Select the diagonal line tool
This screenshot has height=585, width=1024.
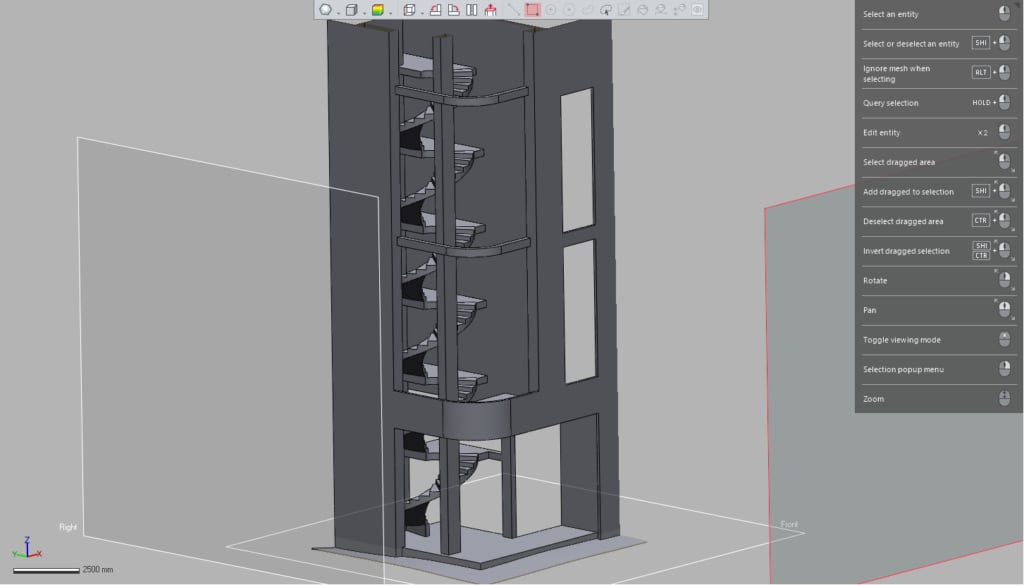pyautogui.click(x=514, y=10)
